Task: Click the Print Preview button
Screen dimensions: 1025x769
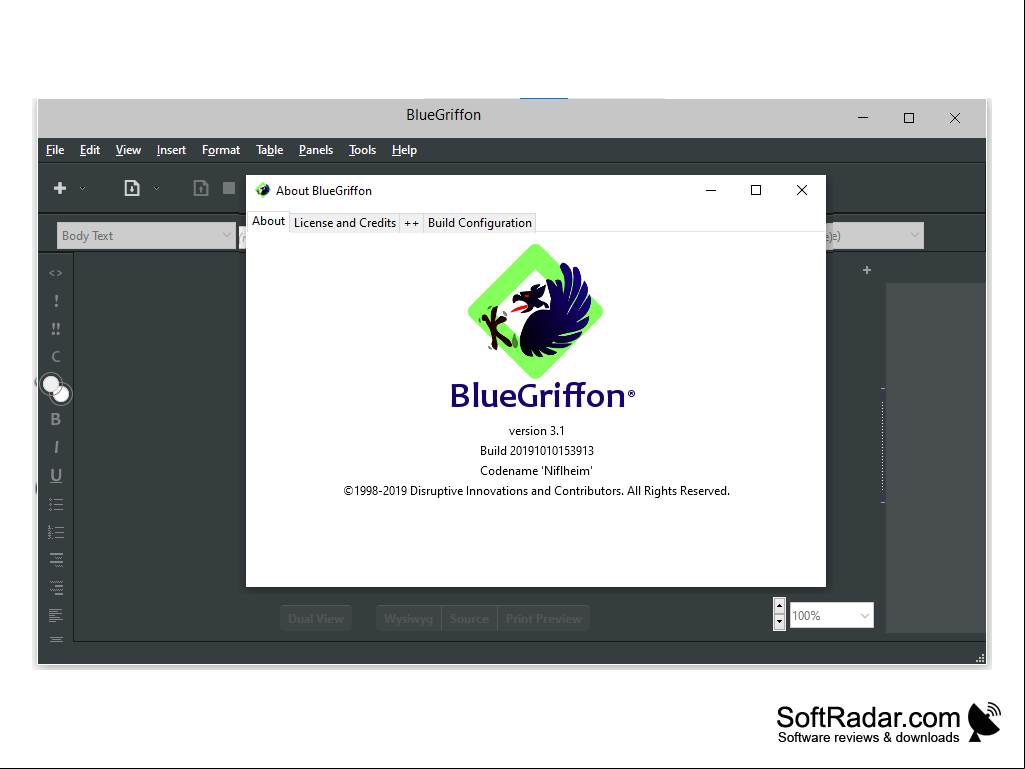Action: pos(543,619)
